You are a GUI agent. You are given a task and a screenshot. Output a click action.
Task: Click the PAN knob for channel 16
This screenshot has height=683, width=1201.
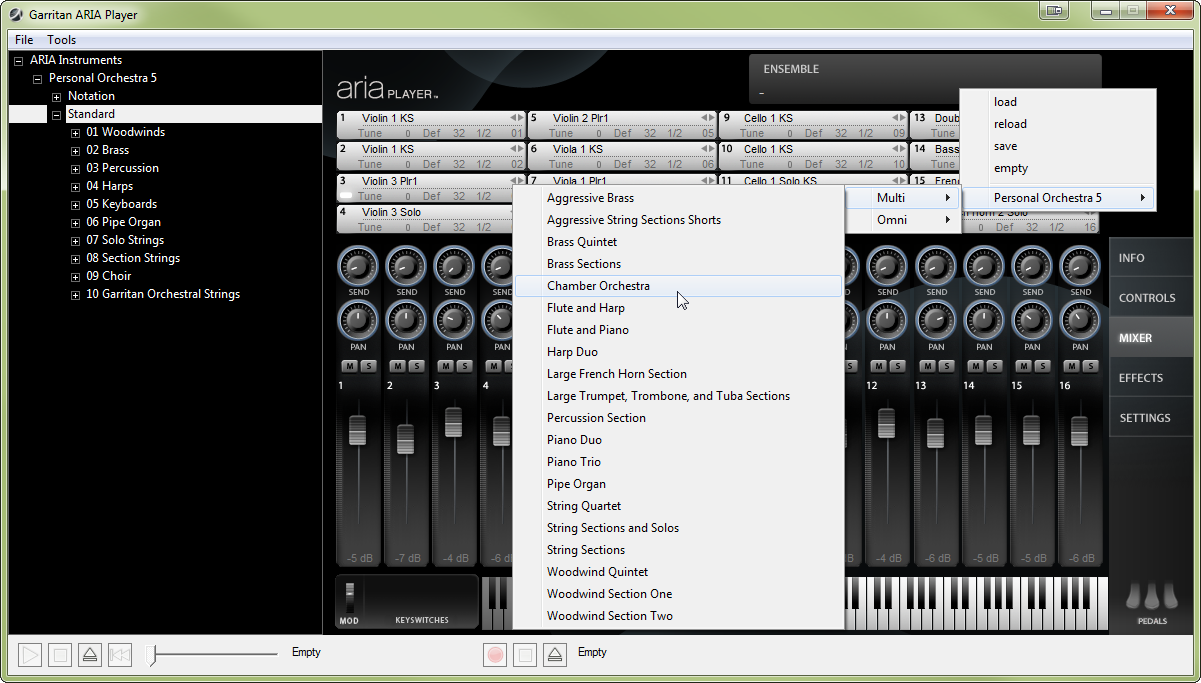coord(1080,321)
